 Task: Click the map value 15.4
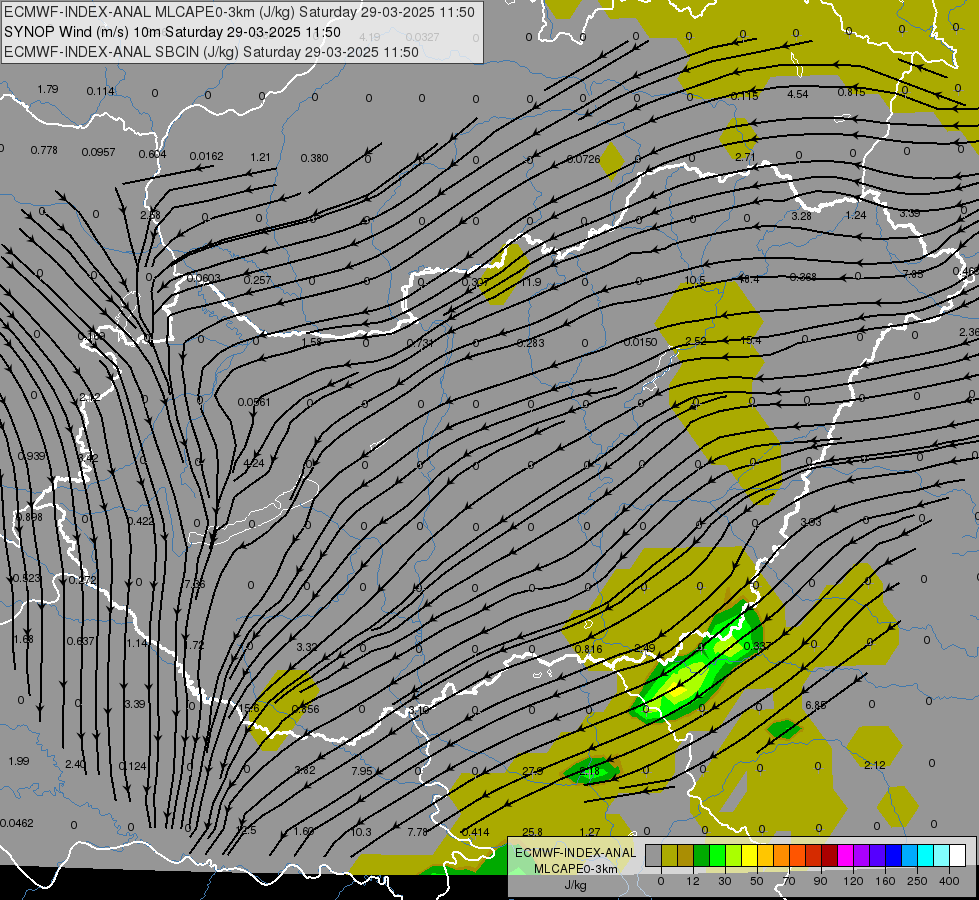tap(750, 340)
